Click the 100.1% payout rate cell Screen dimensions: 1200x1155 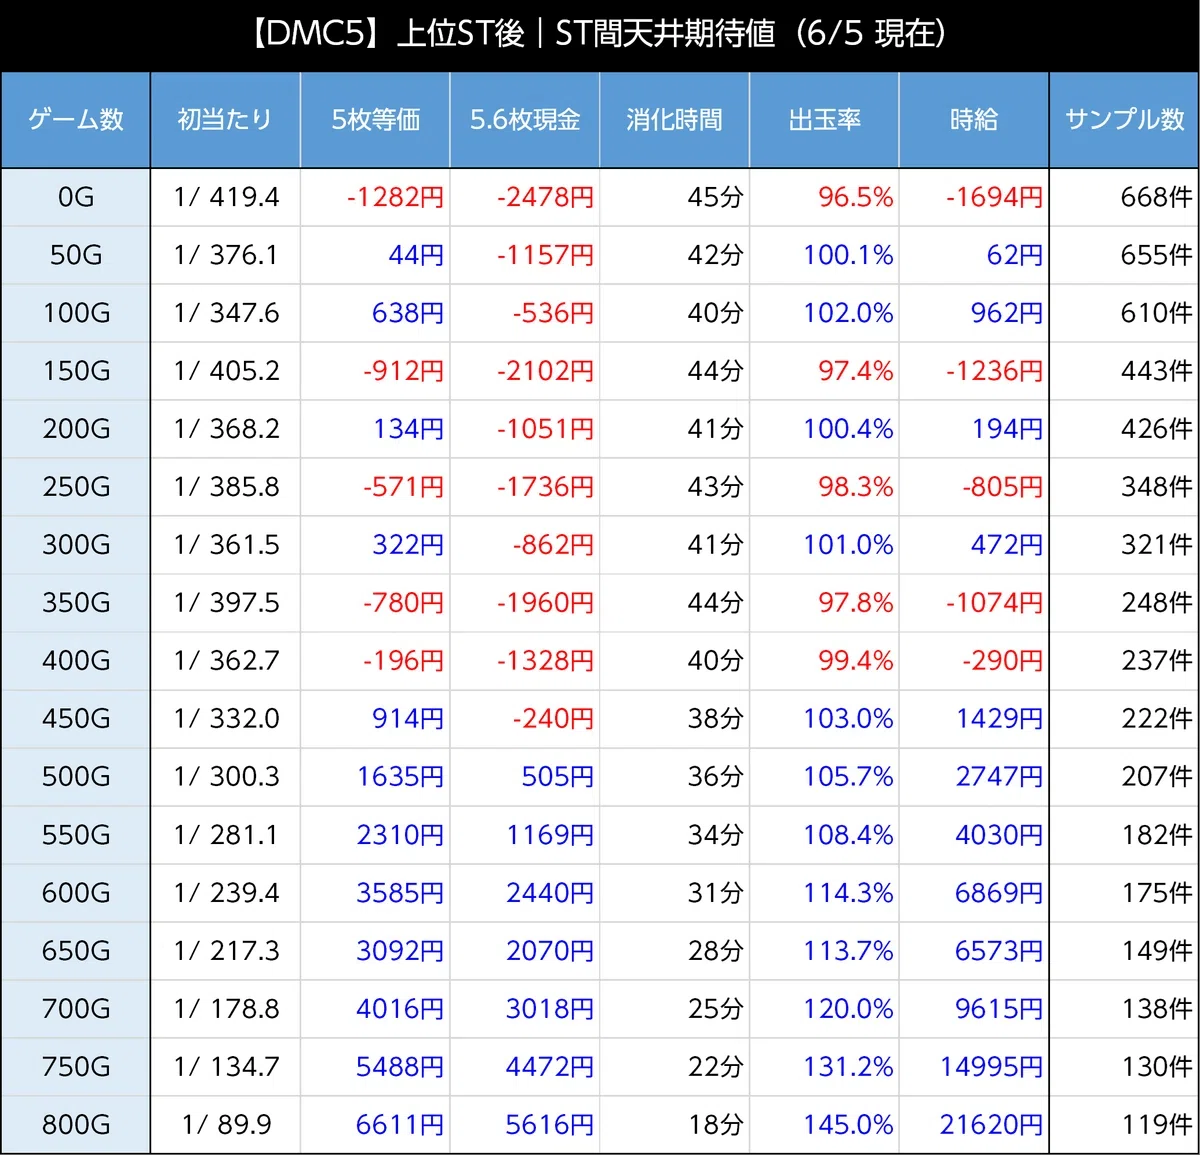(x=825, y=255)
